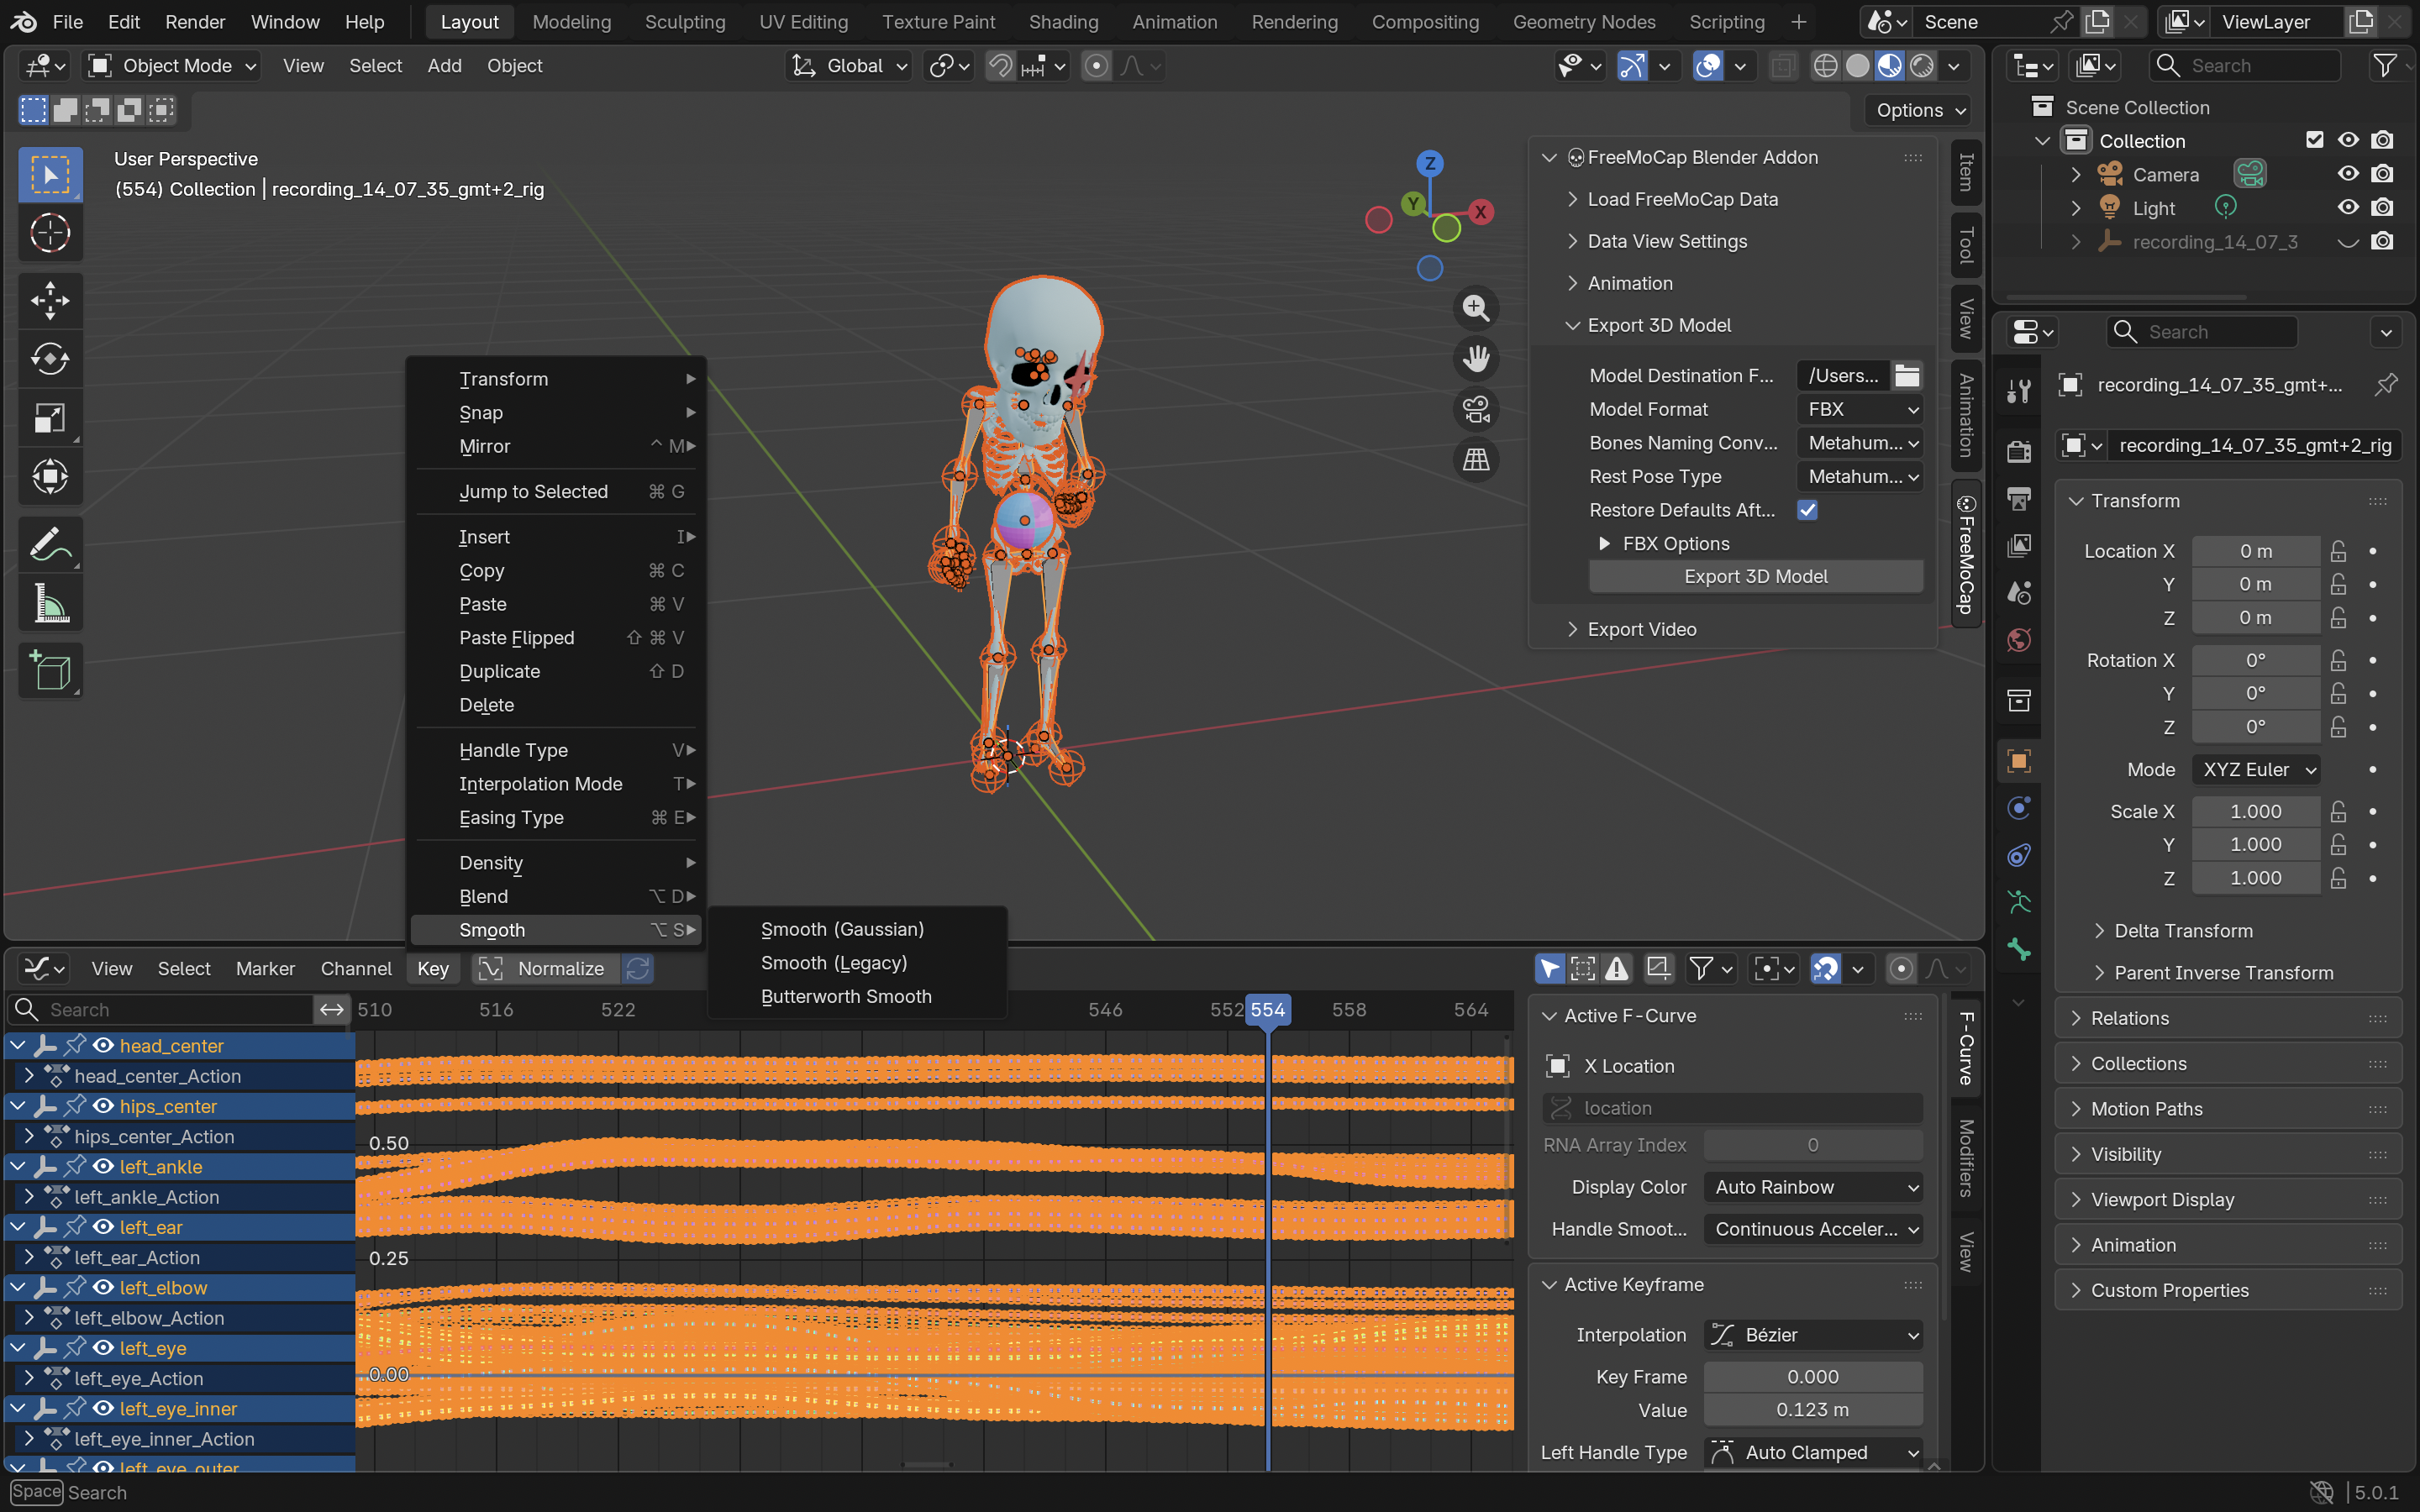2420x1512 pixels.
Task: Click Scale X value field
Action: tap(2255, 811)
